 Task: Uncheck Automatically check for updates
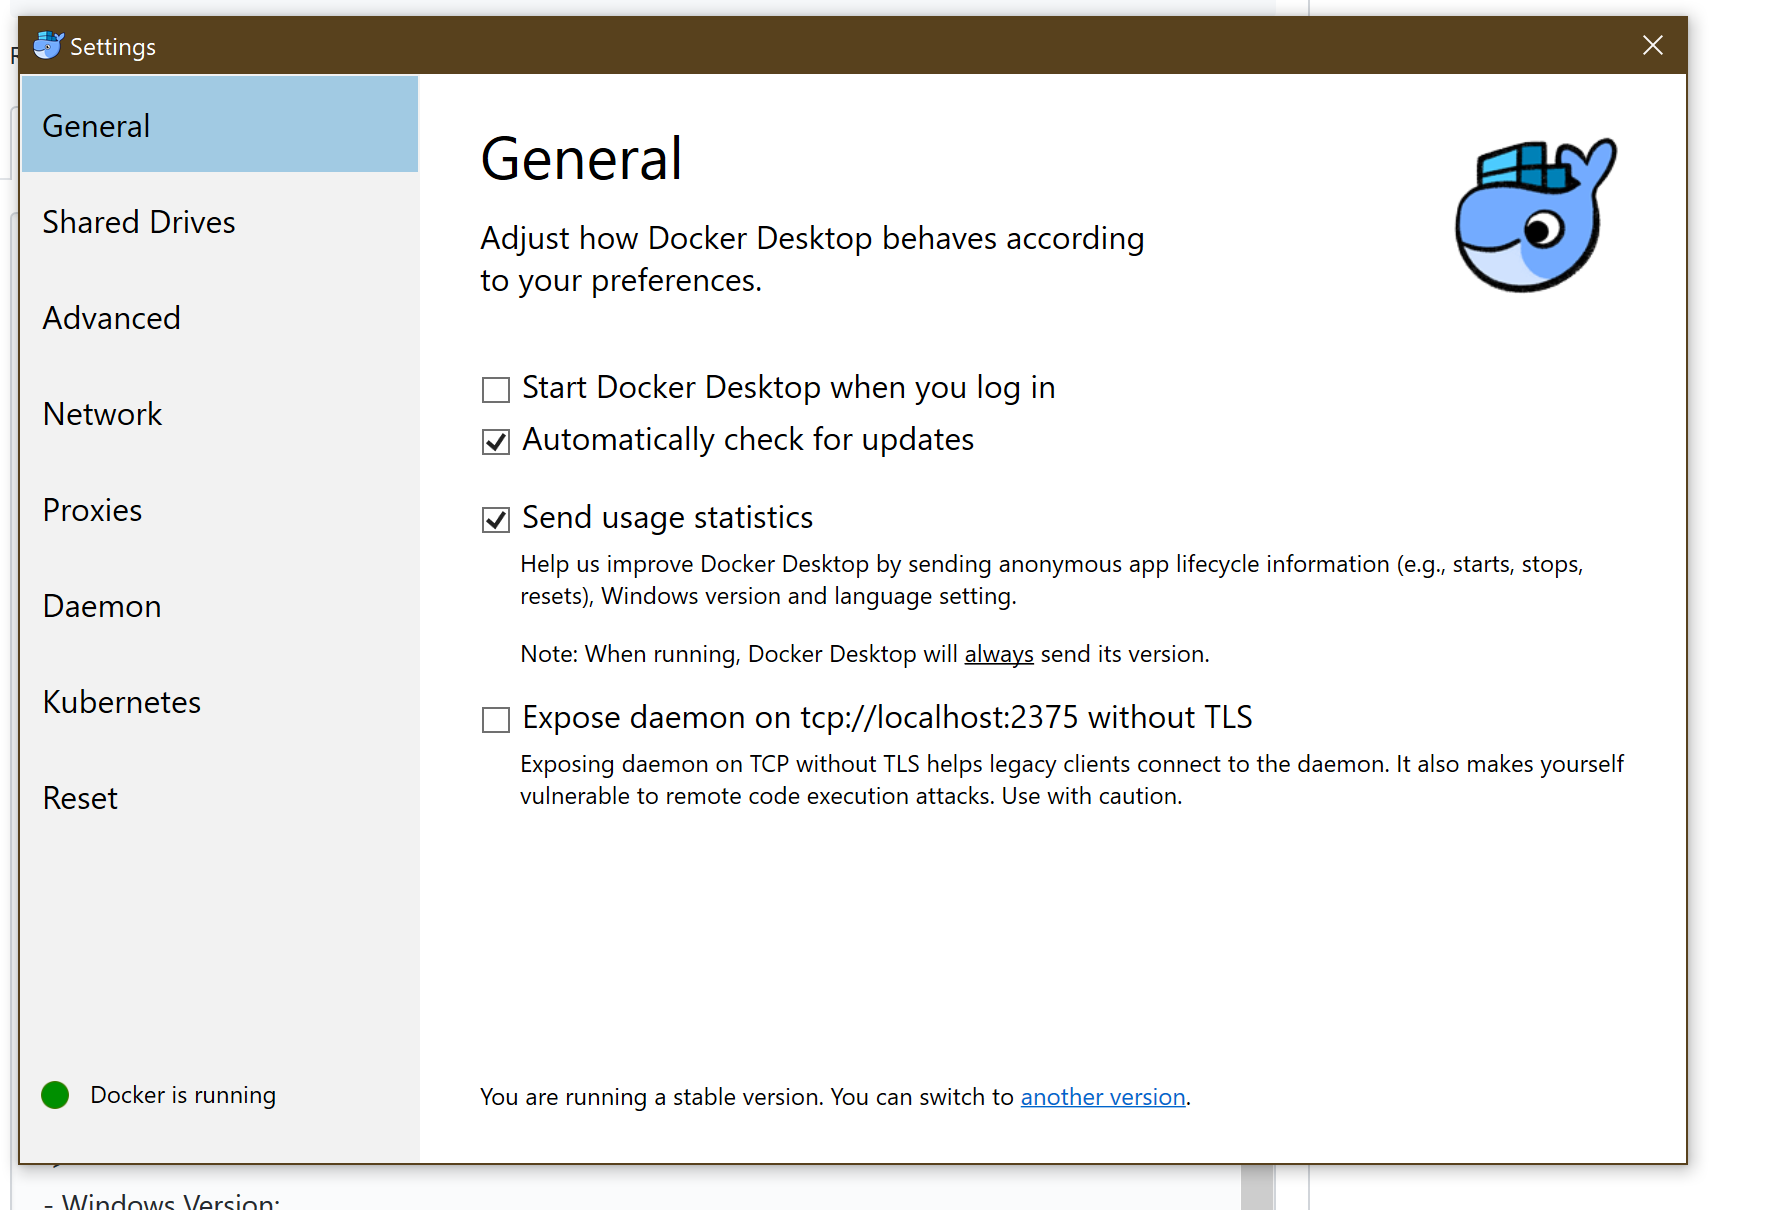496,441
